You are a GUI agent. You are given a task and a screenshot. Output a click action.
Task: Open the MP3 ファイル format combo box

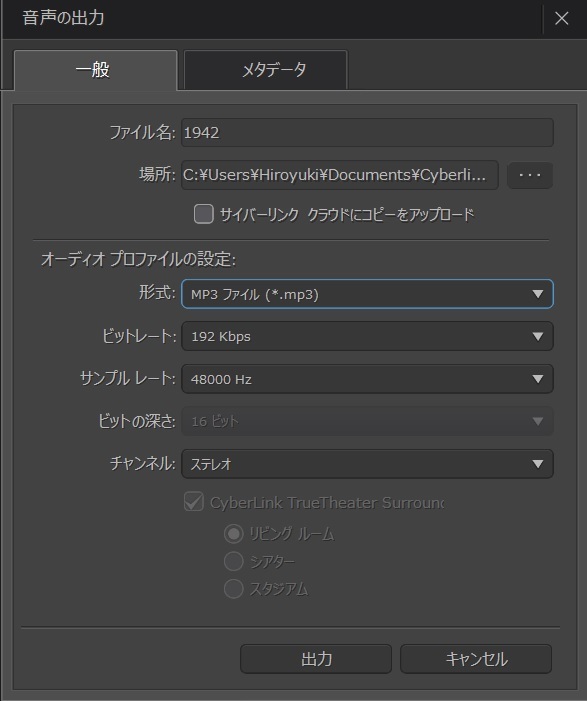pos(367,294)
